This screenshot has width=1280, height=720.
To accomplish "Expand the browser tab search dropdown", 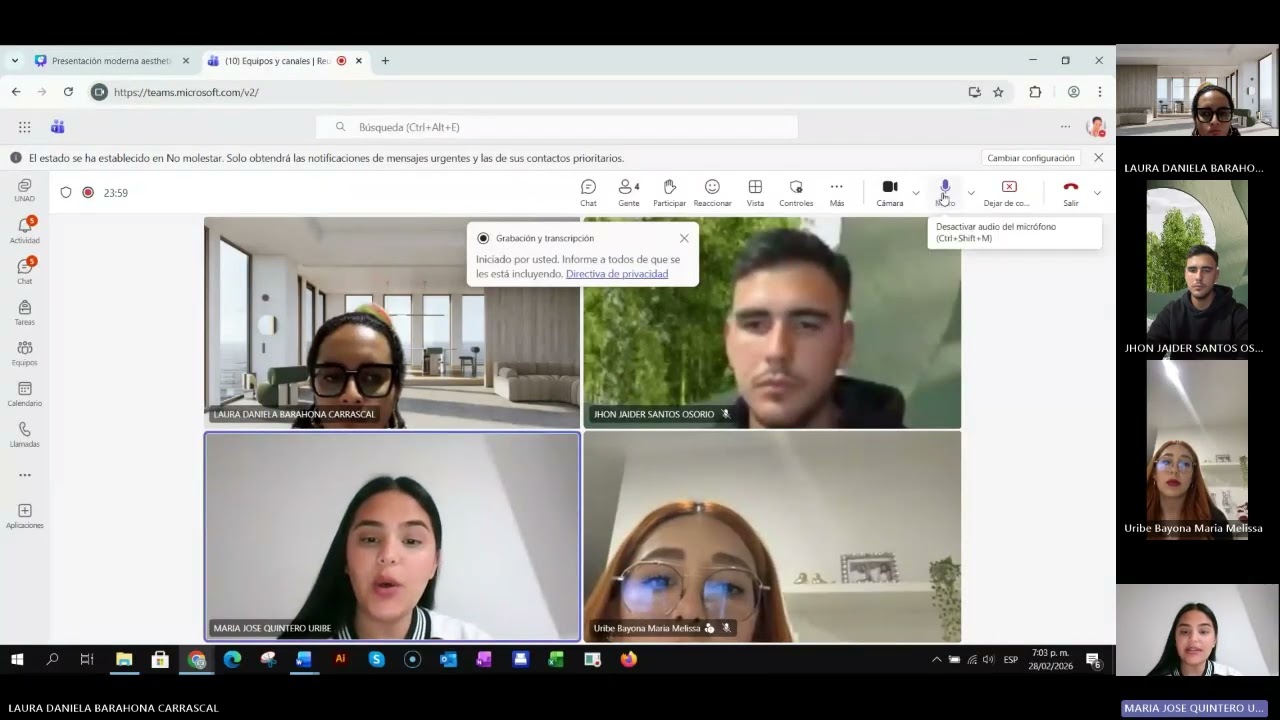I will tap(14, 61).
